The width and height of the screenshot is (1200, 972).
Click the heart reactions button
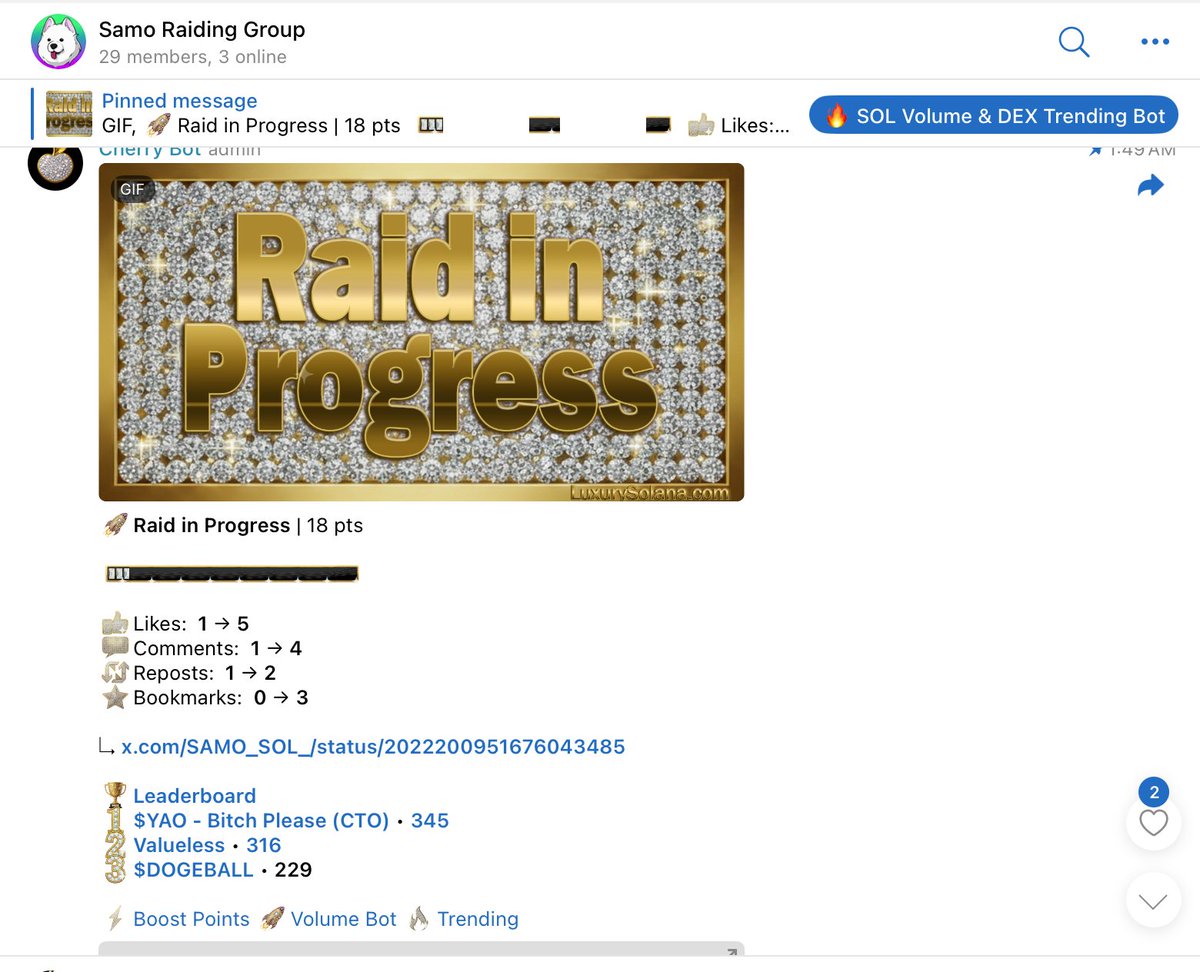1154,823
